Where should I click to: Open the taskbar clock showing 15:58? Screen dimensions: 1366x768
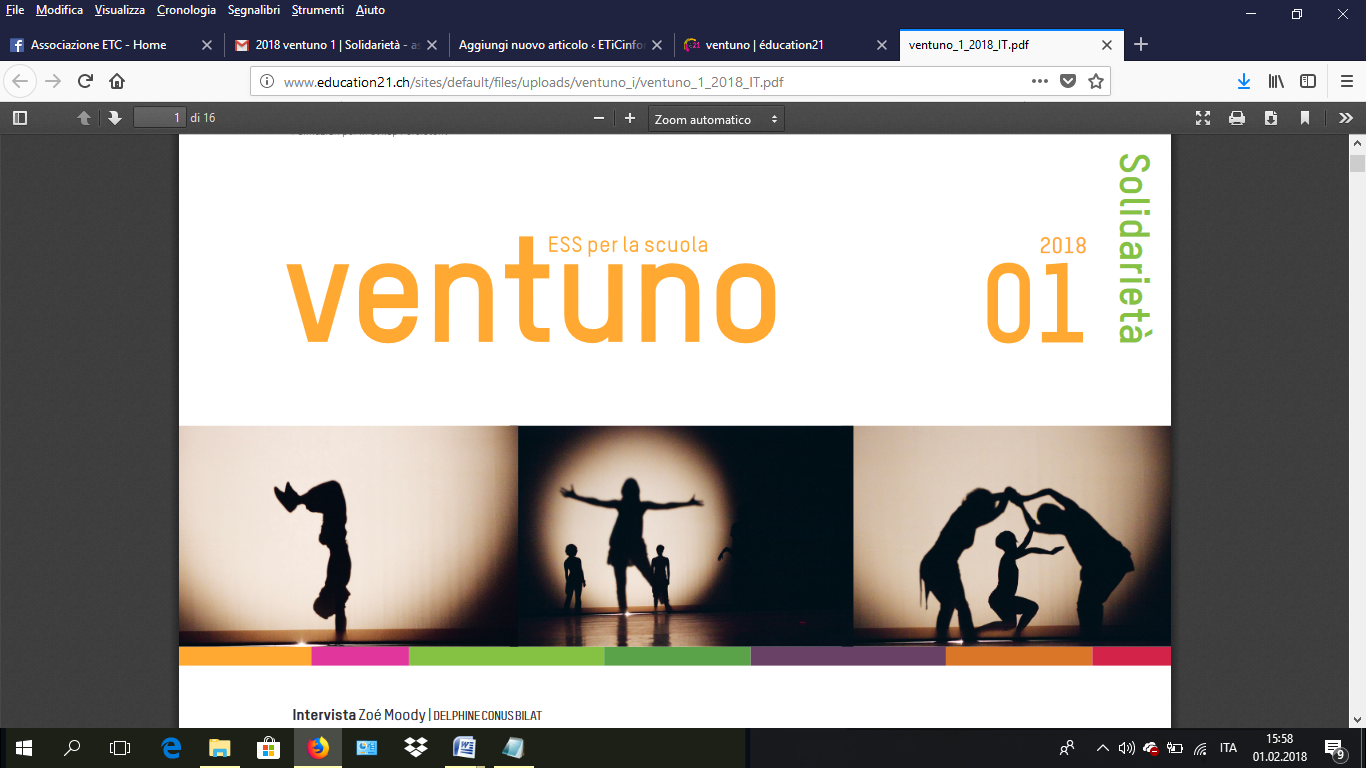click(x=1279, y=748)
